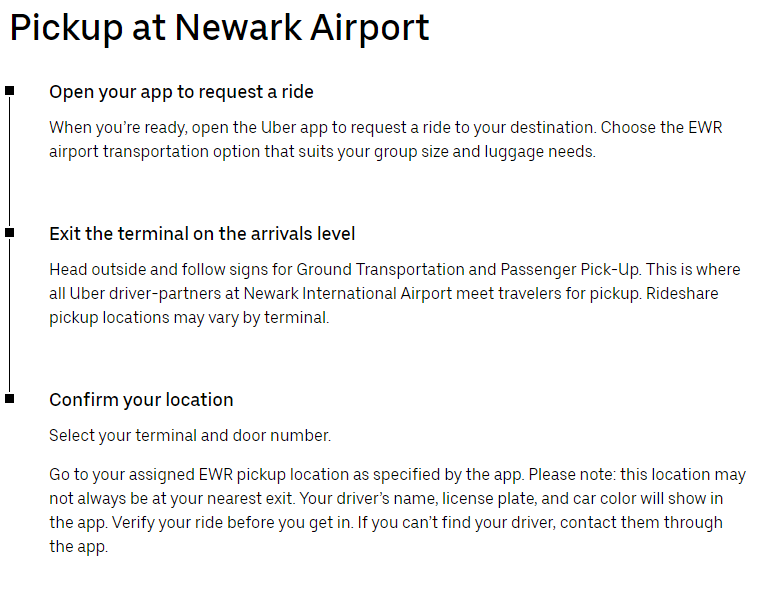Click the "Pickup at Newark Airport" page title
The height and width of the screenshot is (590, 769).
[x=219, y=28]
